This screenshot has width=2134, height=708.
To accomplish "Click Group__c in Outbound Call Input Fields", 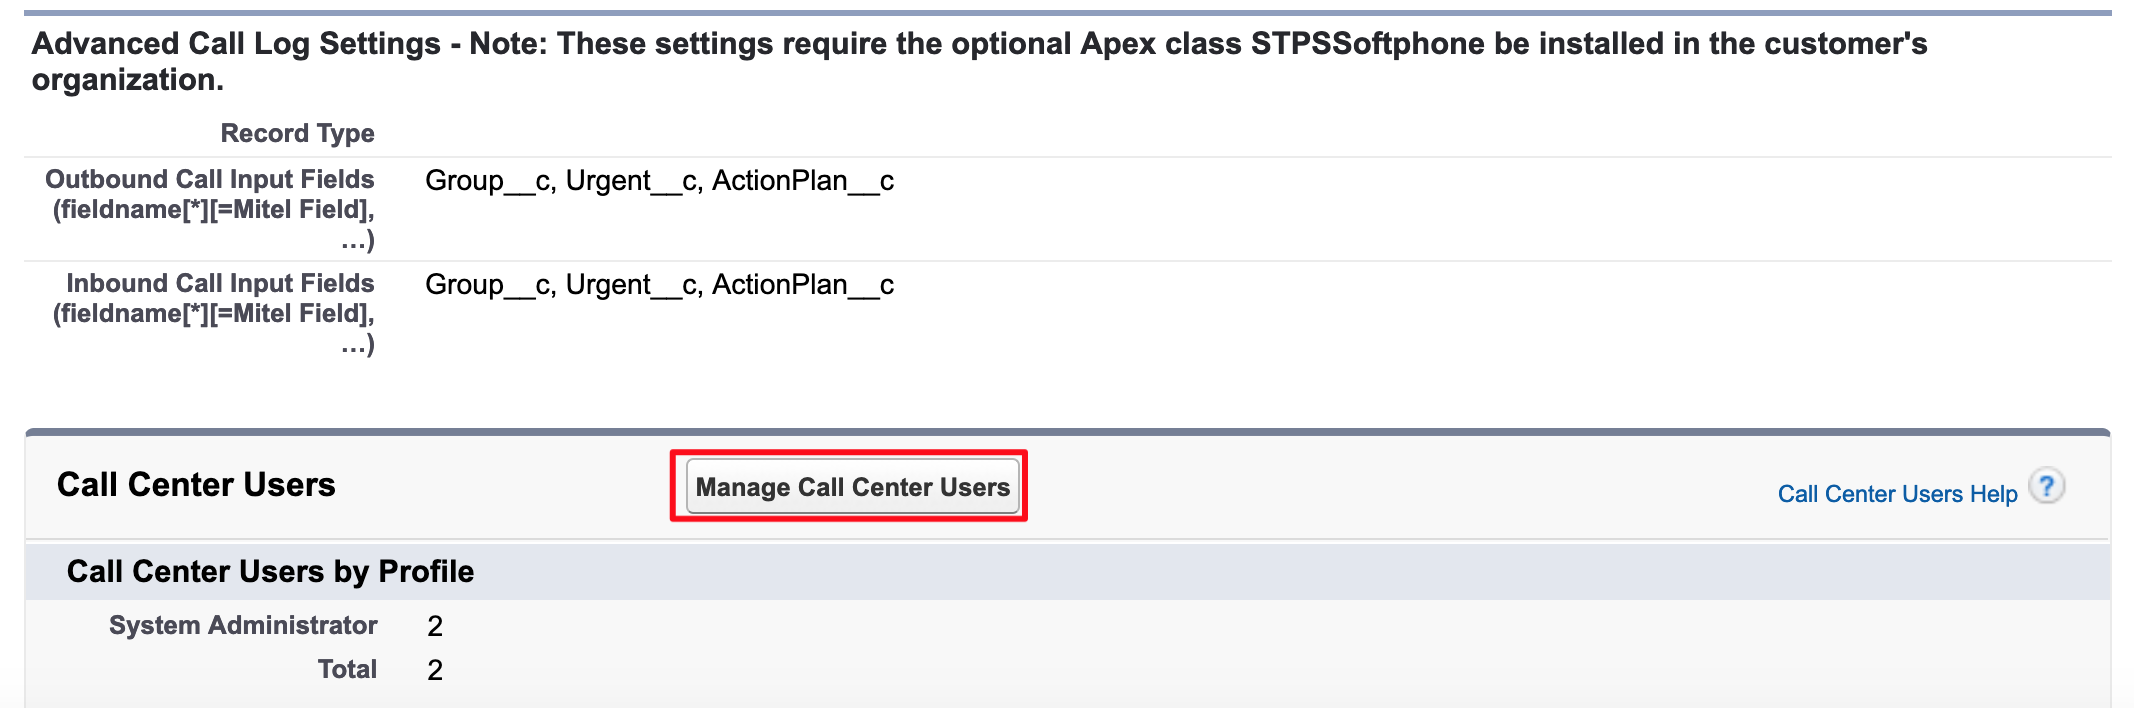I will (489, 181).
